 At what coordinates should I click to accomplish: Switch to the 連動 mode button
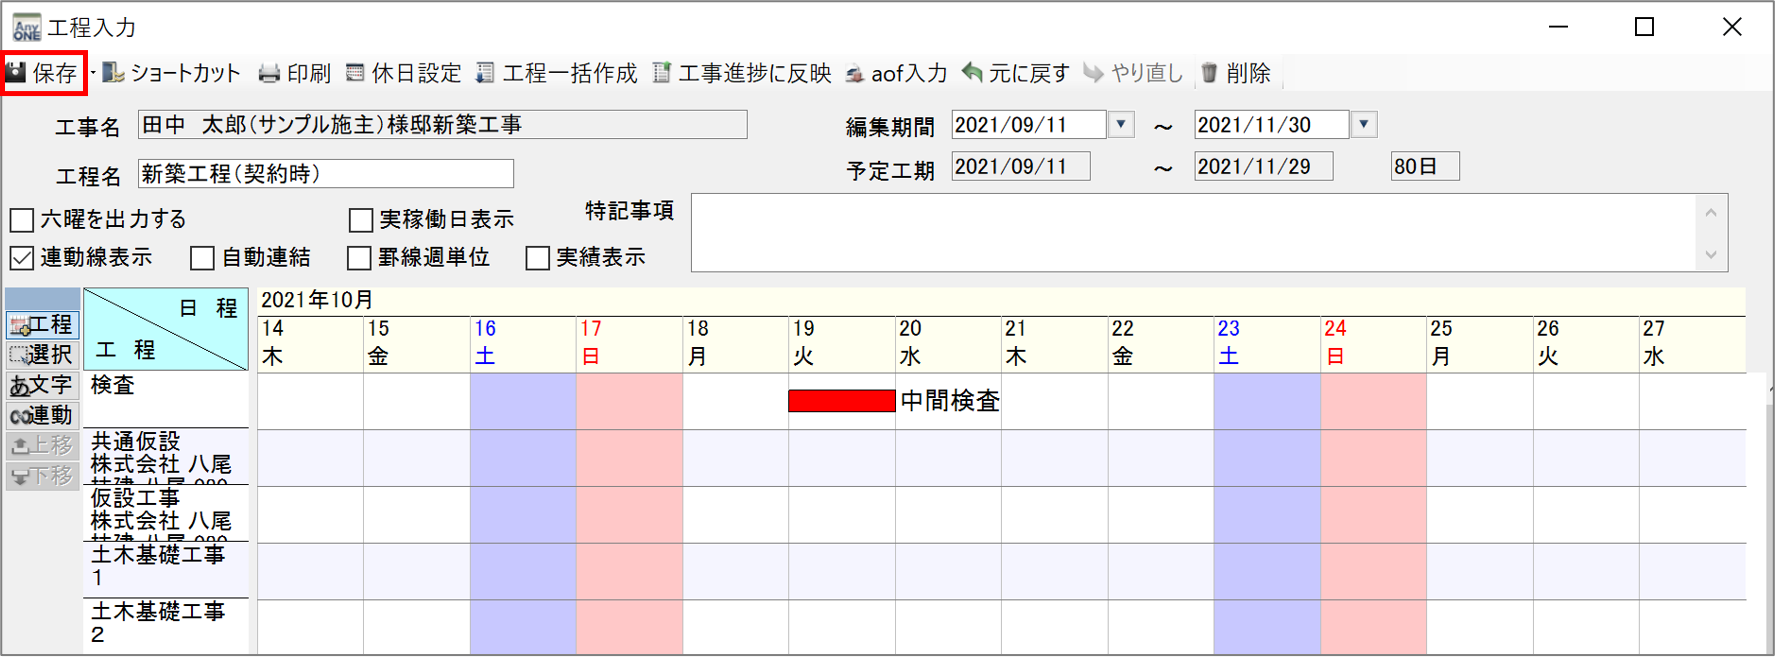tap(42, 415)
